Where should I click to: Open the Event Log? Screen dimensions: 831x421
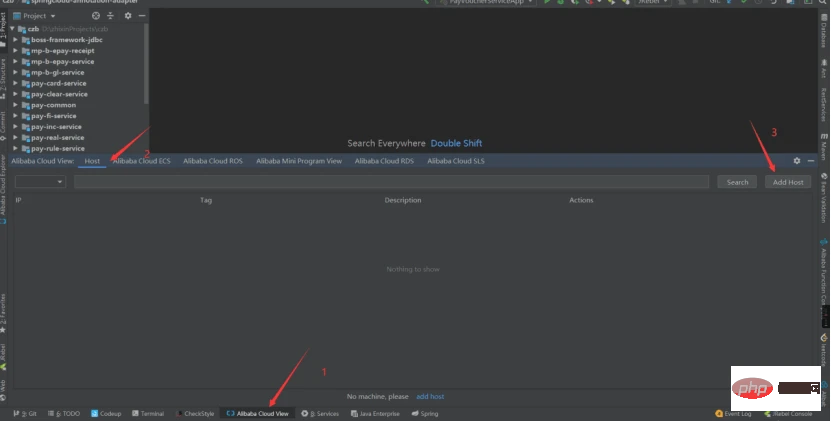[733, 413]
